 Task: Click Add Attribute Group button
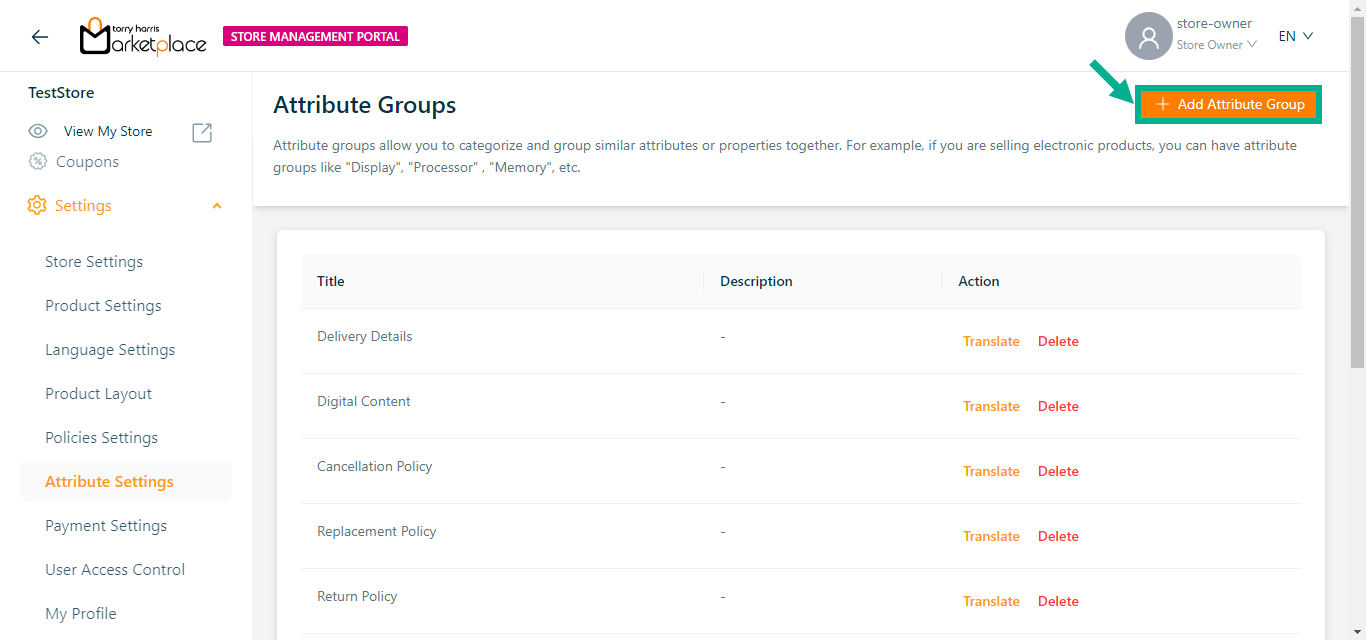(x=1229, y=104)
